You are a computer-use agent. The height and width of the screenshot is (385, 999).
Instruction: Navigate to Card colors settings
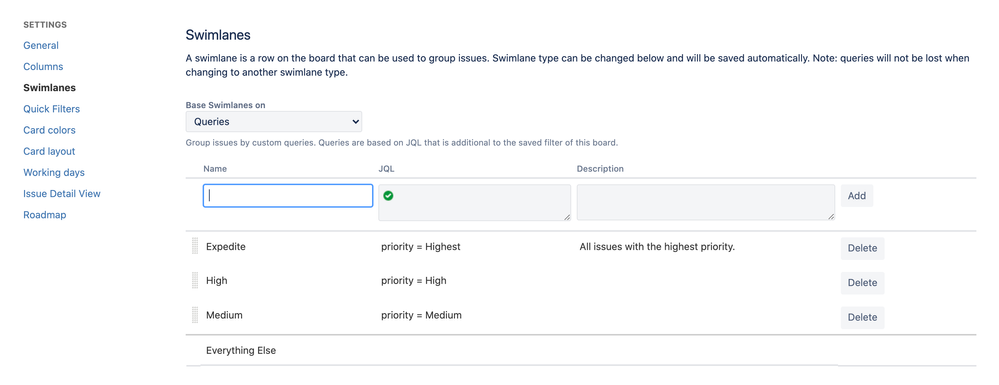coord(50,130)
